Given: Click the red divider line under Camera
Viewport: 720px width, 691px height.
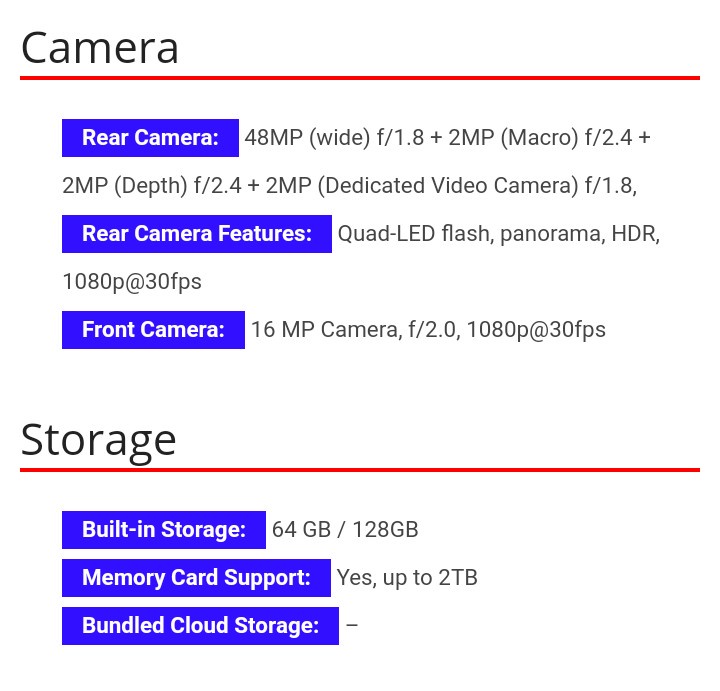Looking at the screenshot, I should click(360, 77).
